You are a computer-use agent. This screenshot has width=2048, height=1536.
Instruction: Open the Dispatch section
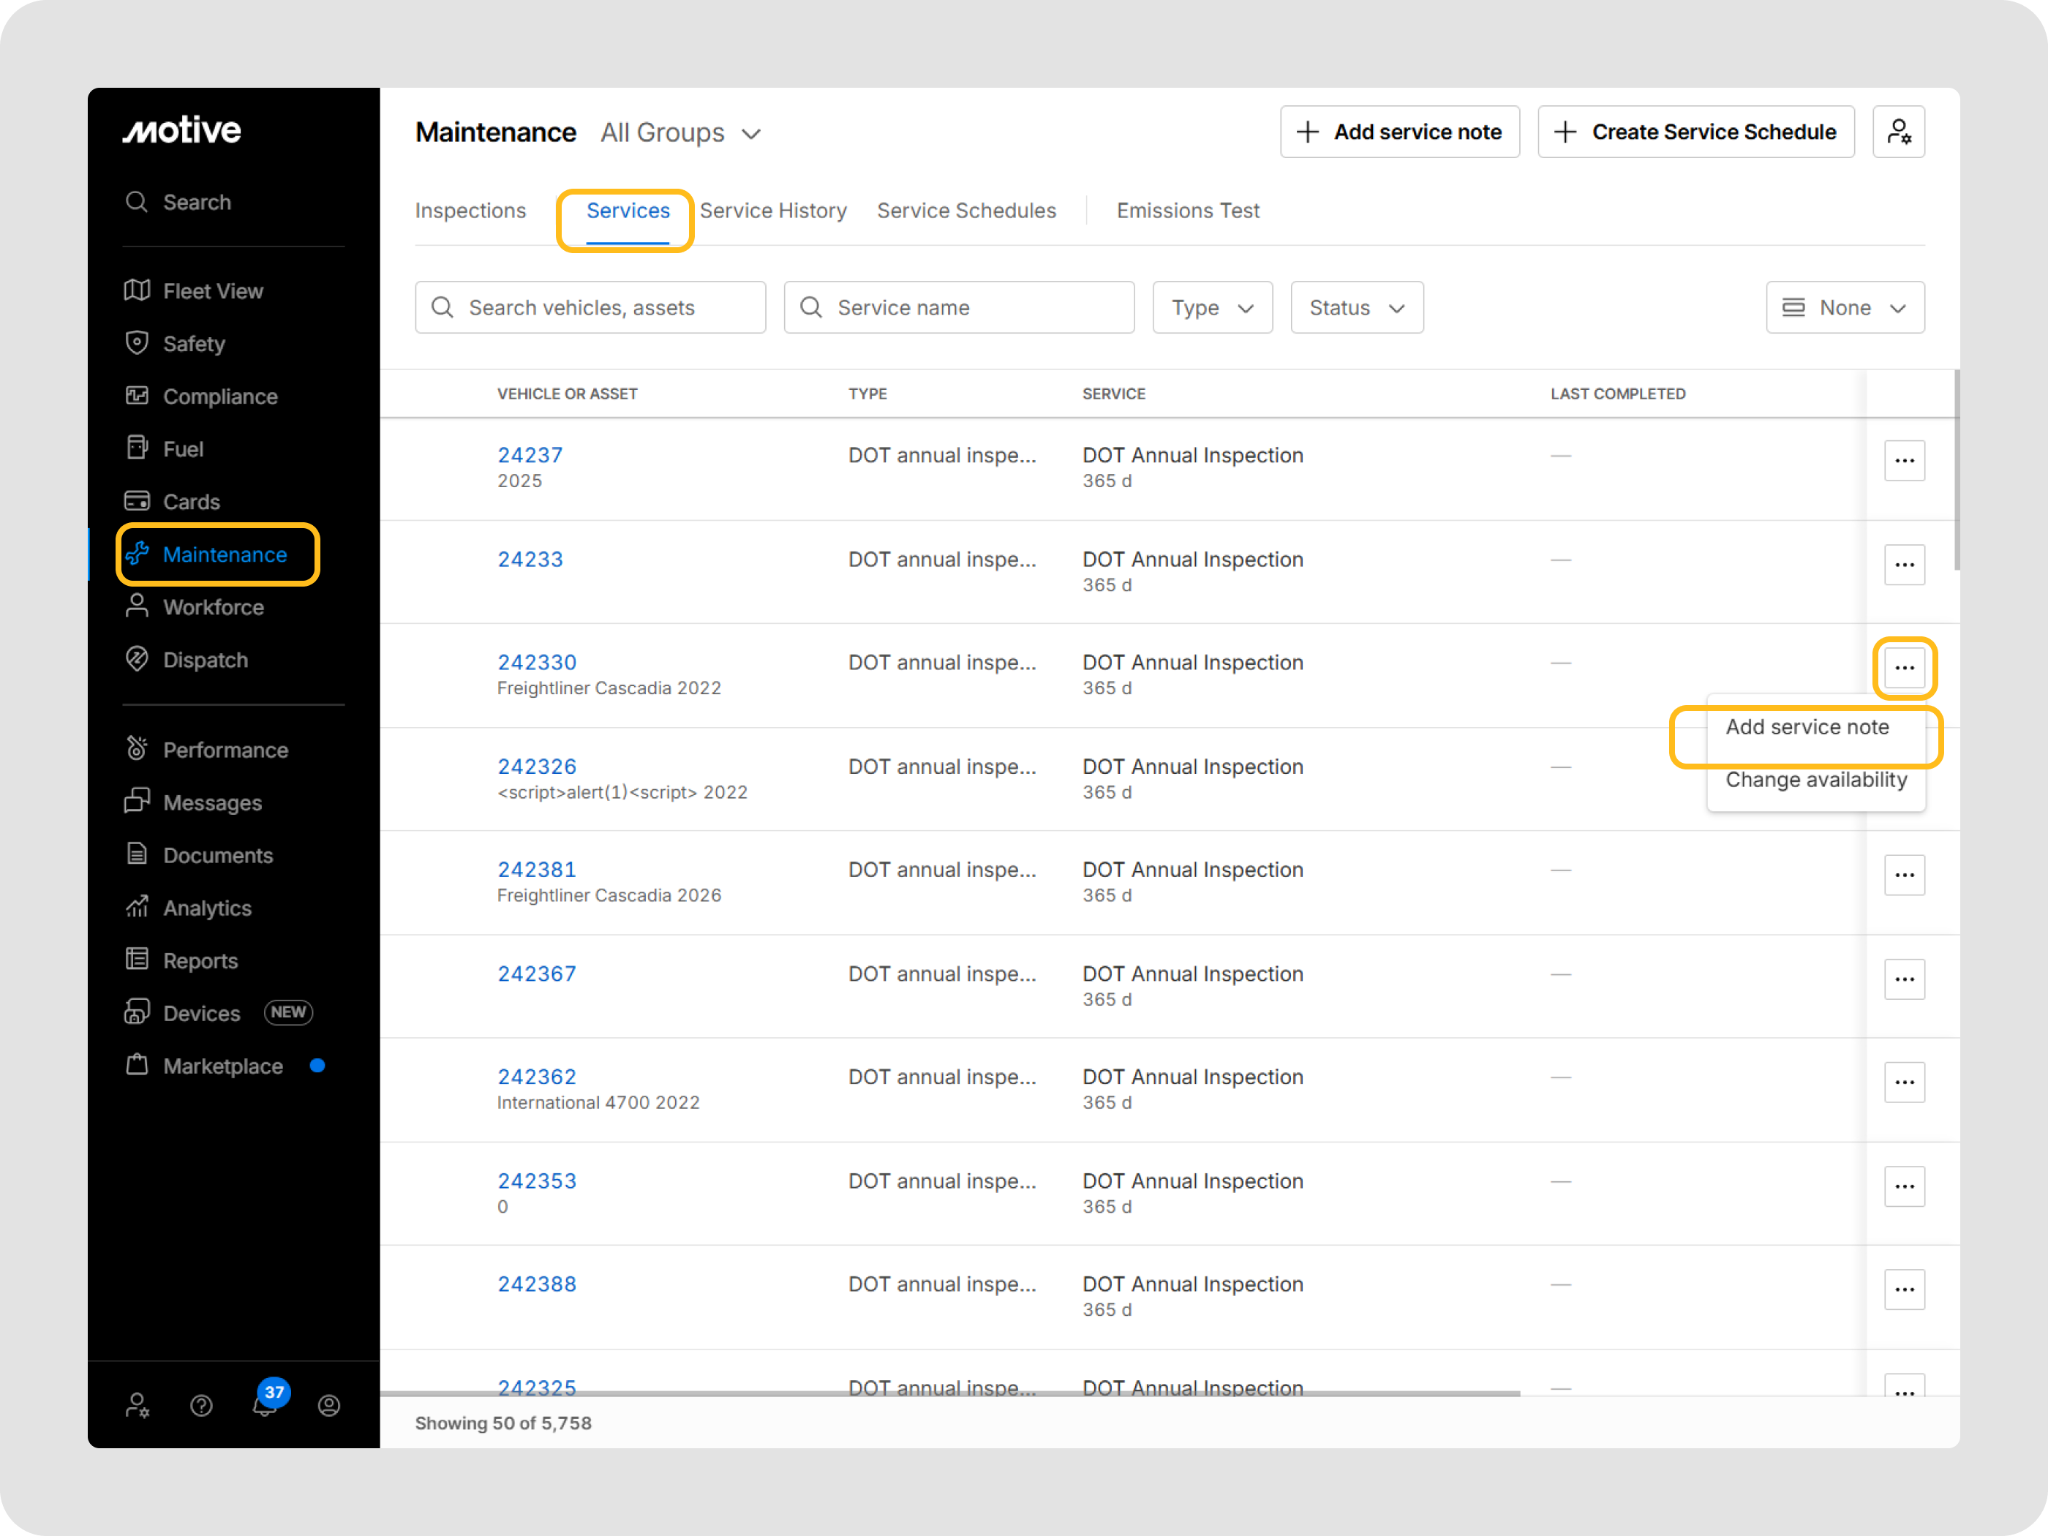pos(205,660)
